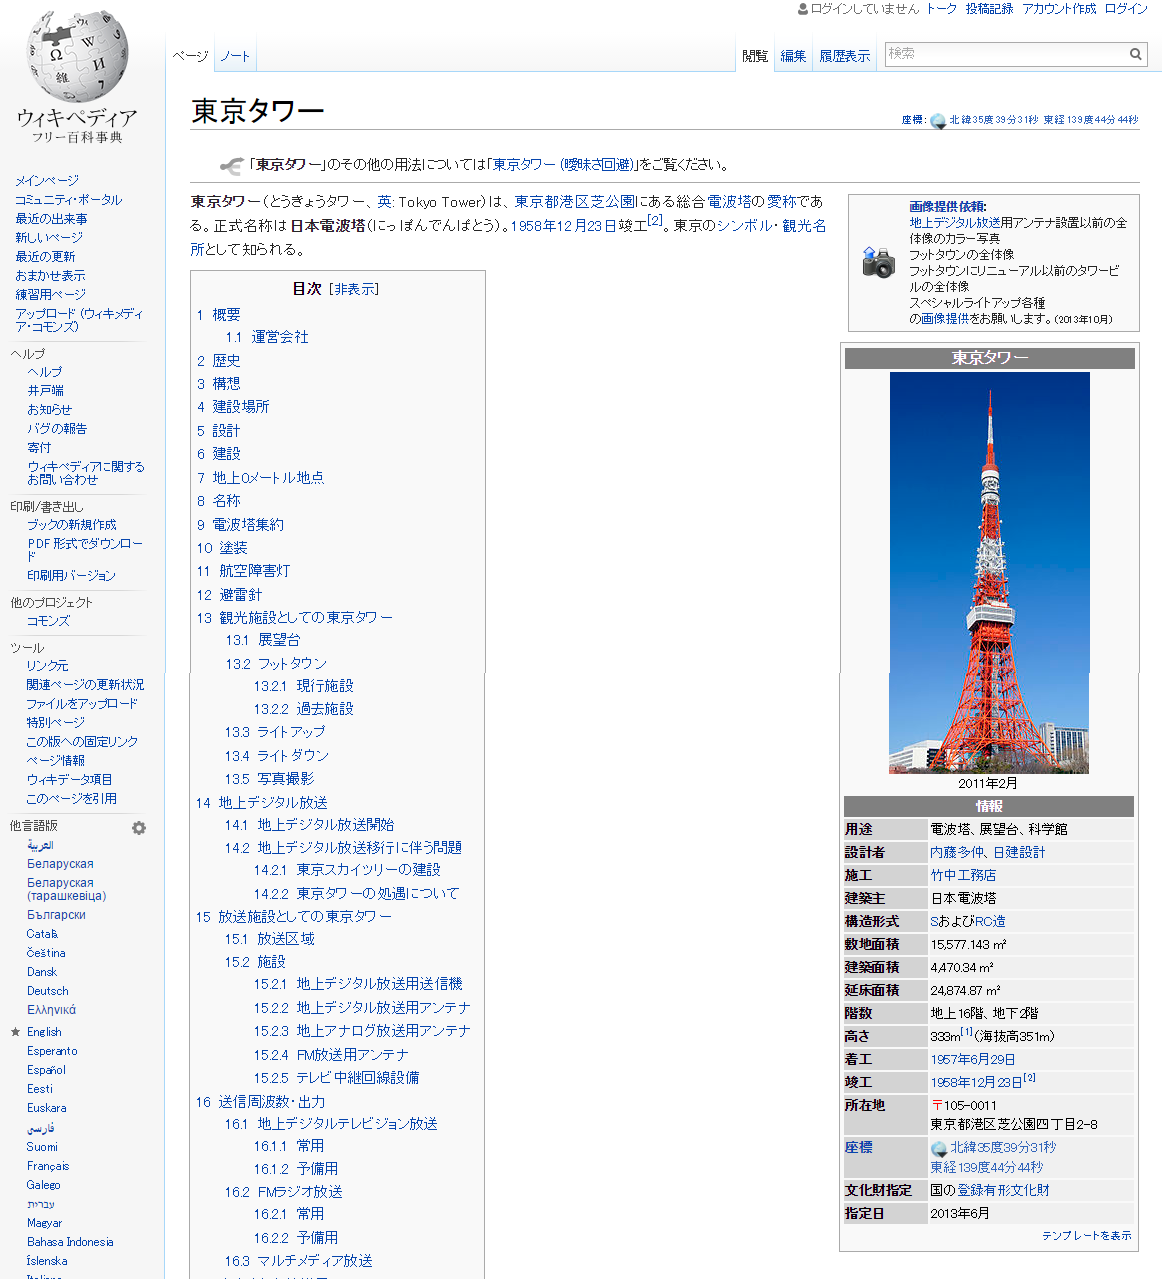The width and height of the screenshot is (1162, 1282).
Task: Open the 投稿記録 contributions link
Action: [989, 9]
